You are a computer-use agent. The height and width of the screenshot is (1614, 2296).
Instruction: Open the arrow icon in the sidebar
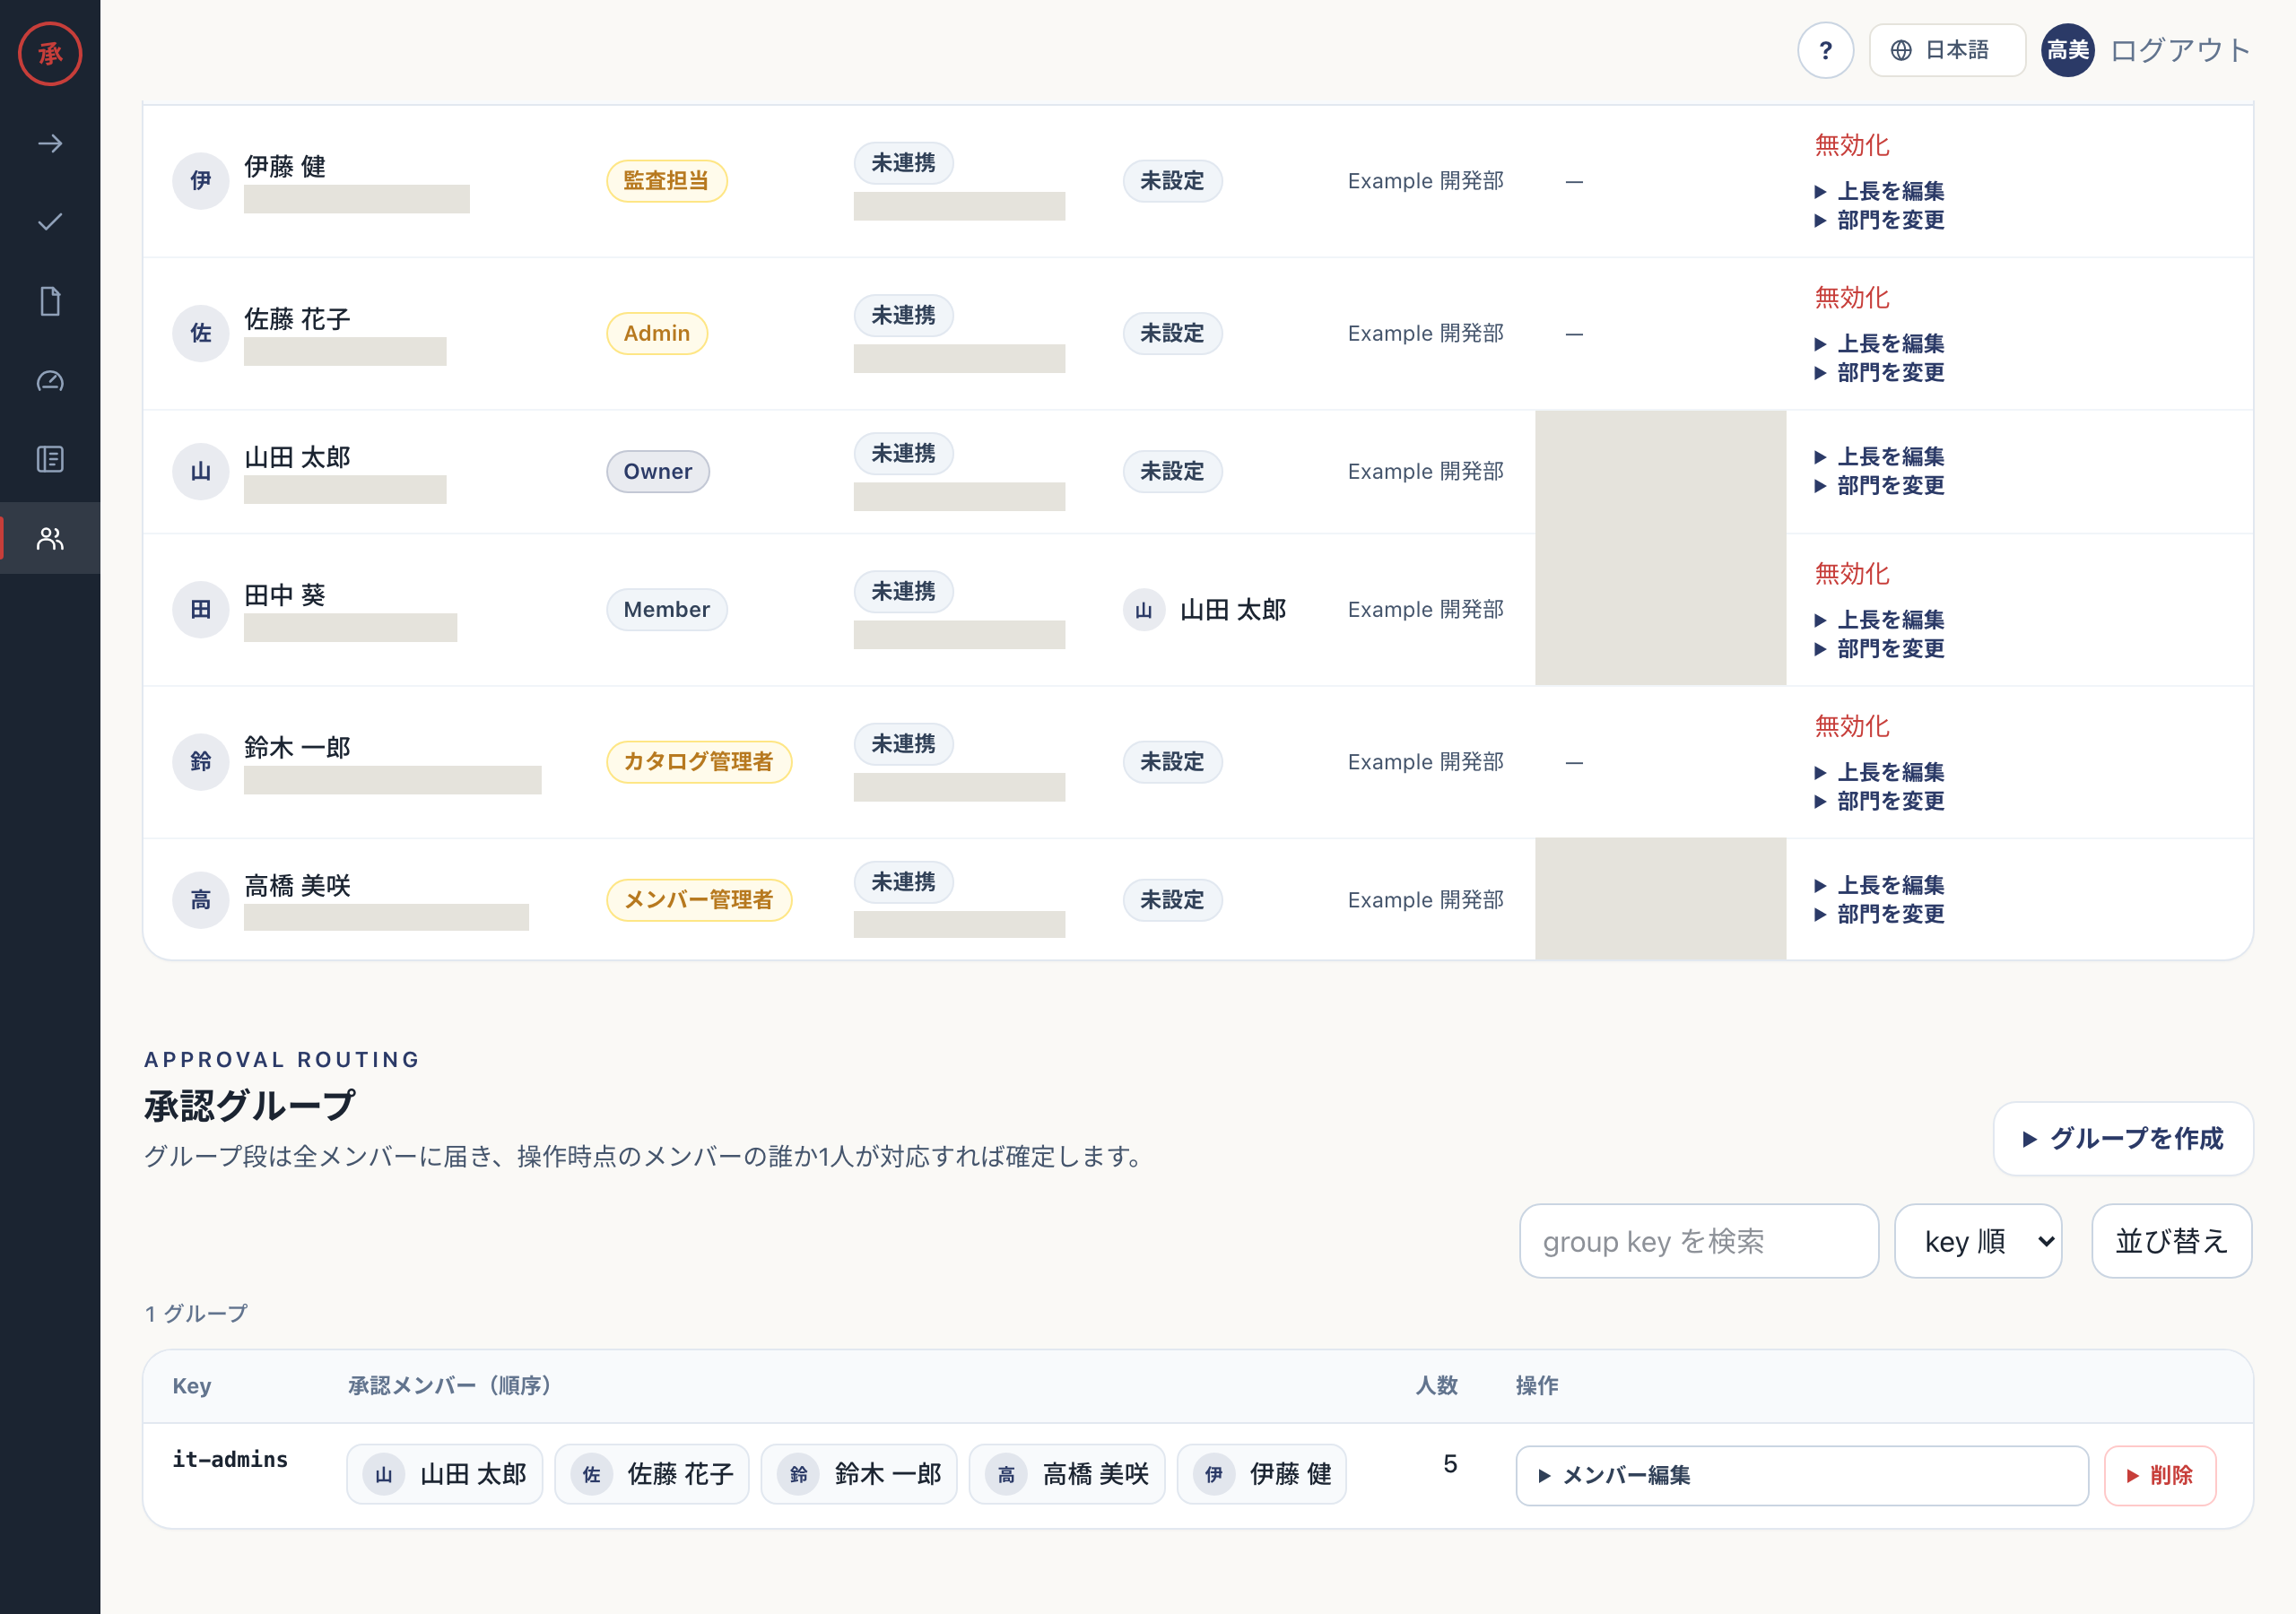pos(50,144)
